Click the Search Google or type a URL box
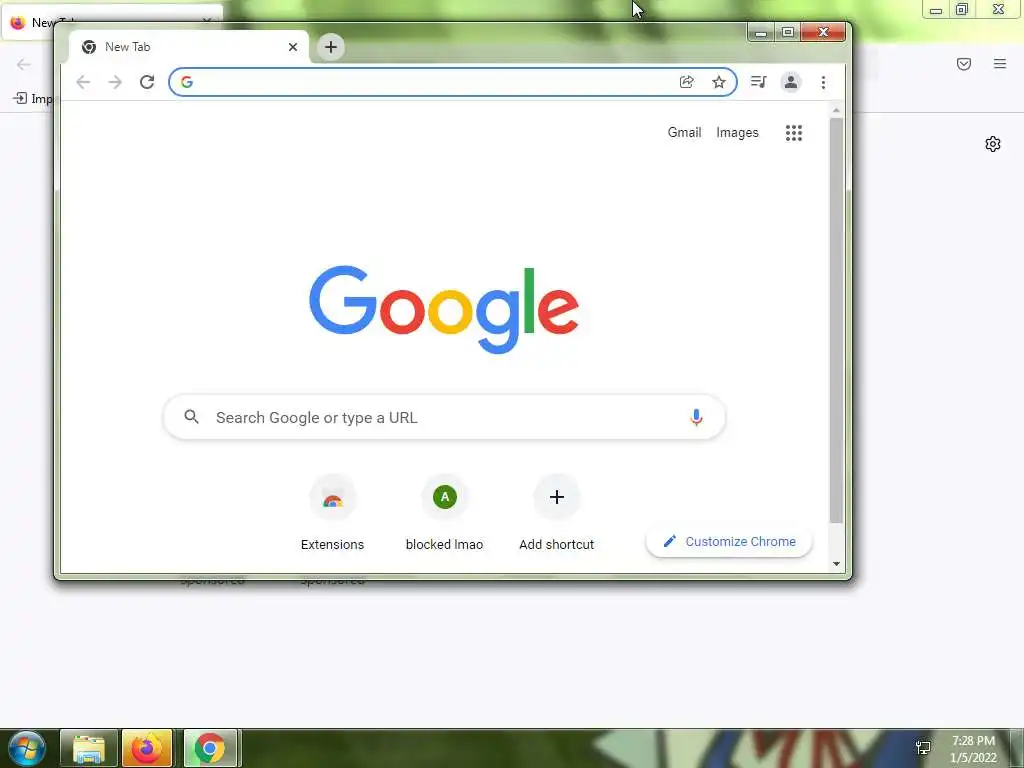The image size is (1024, 768). click(444, 417)
